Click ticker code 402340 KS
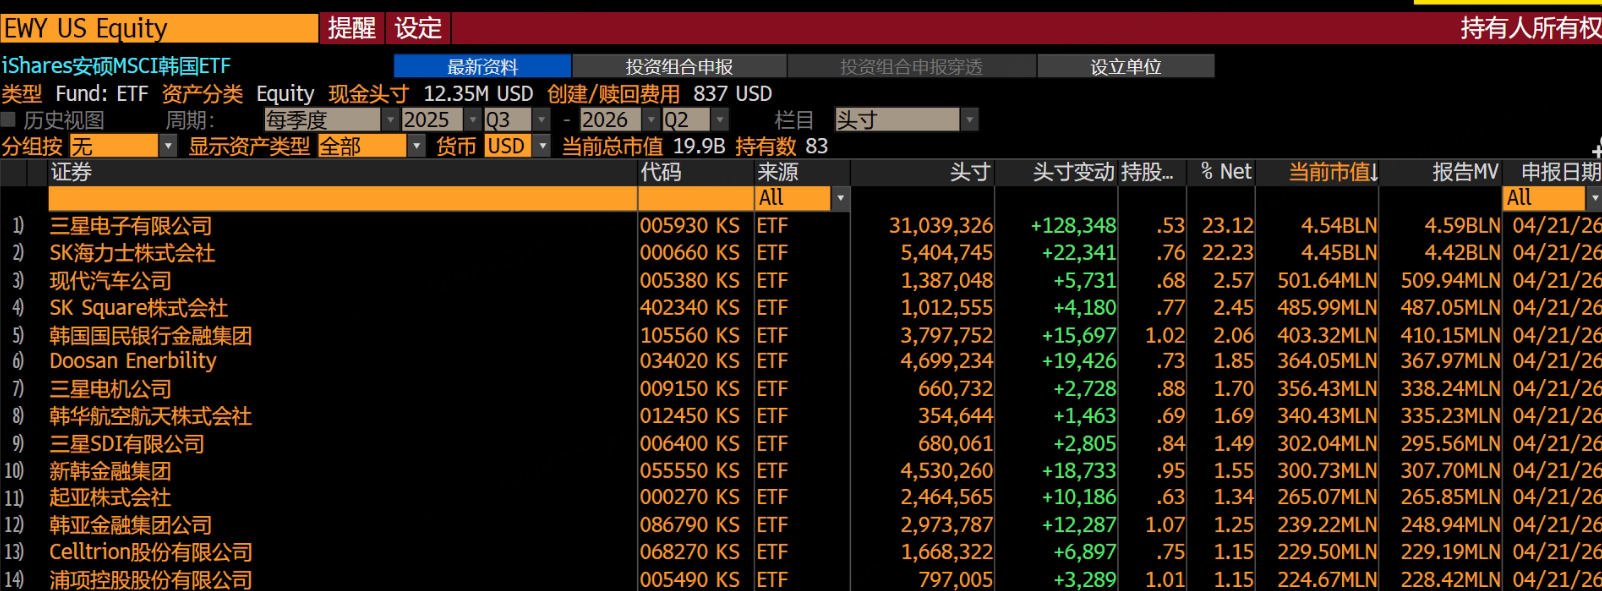The width and height of the screenshot is (1602, 591). 690,308
